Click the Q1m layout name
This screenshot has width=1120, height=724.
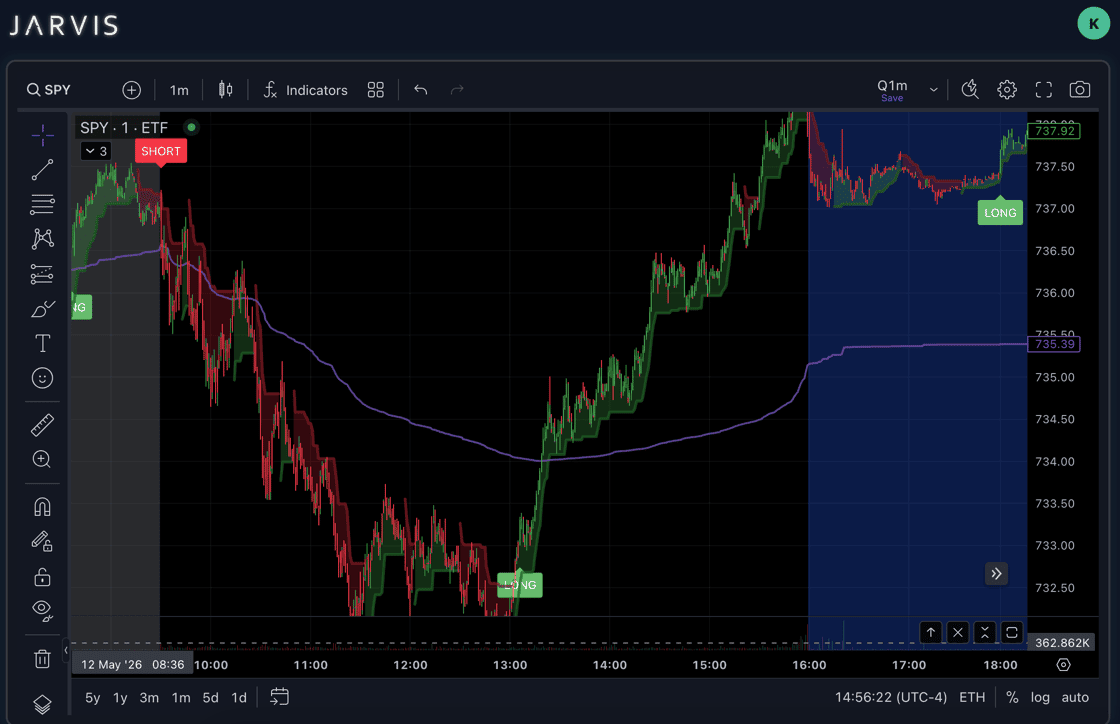pos(892,86)
